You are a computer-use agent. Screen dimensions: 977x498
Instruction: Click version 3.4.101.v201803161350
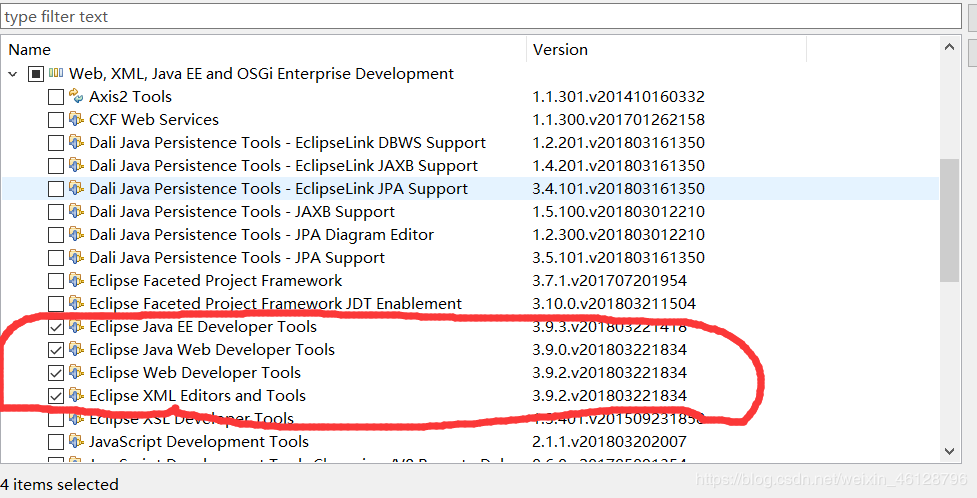[618, 189]
